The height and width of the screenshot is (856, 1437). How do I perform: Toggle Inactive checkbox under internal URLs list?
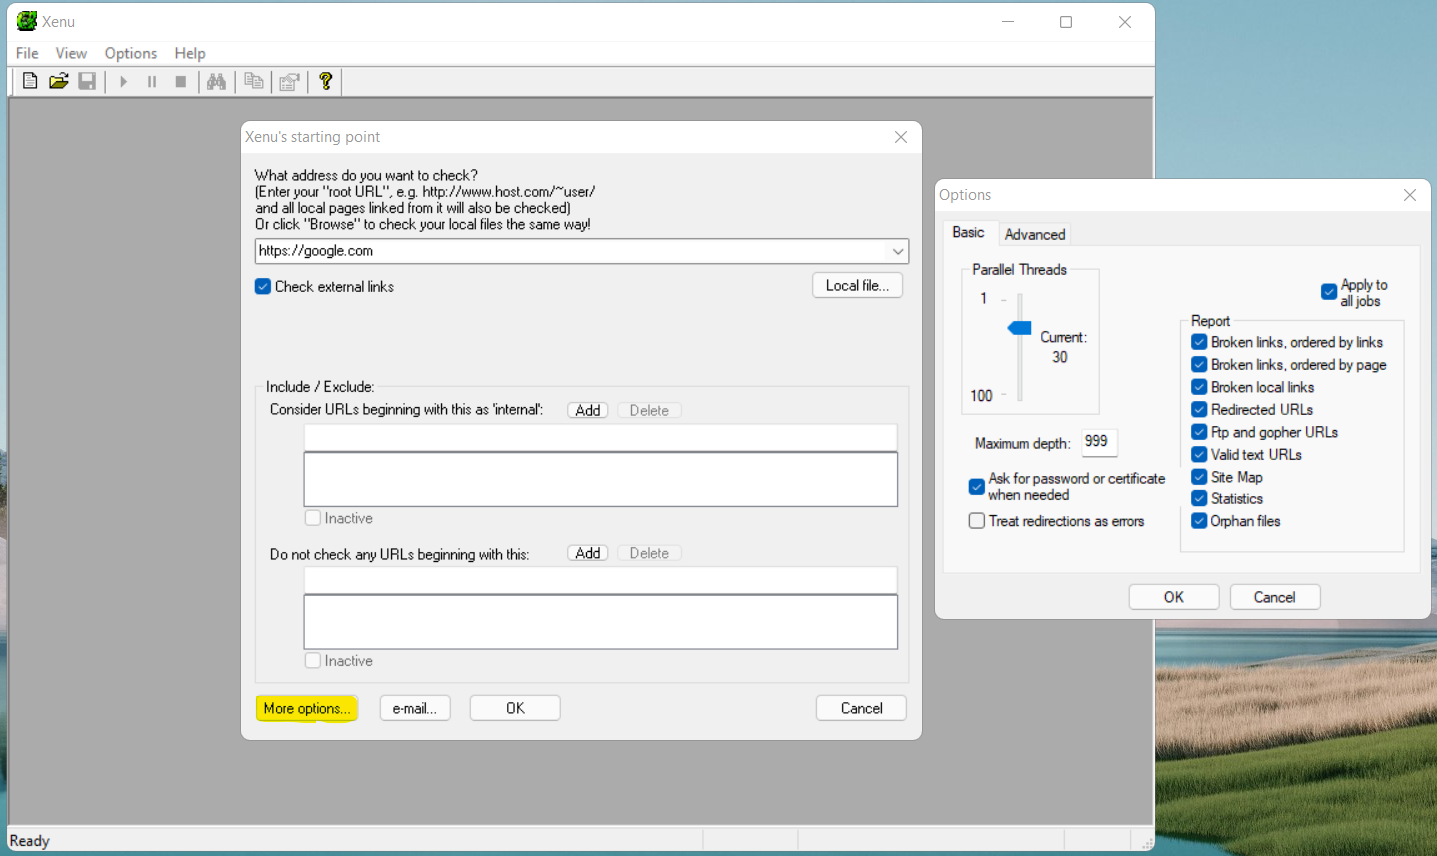tap(313, 518)
